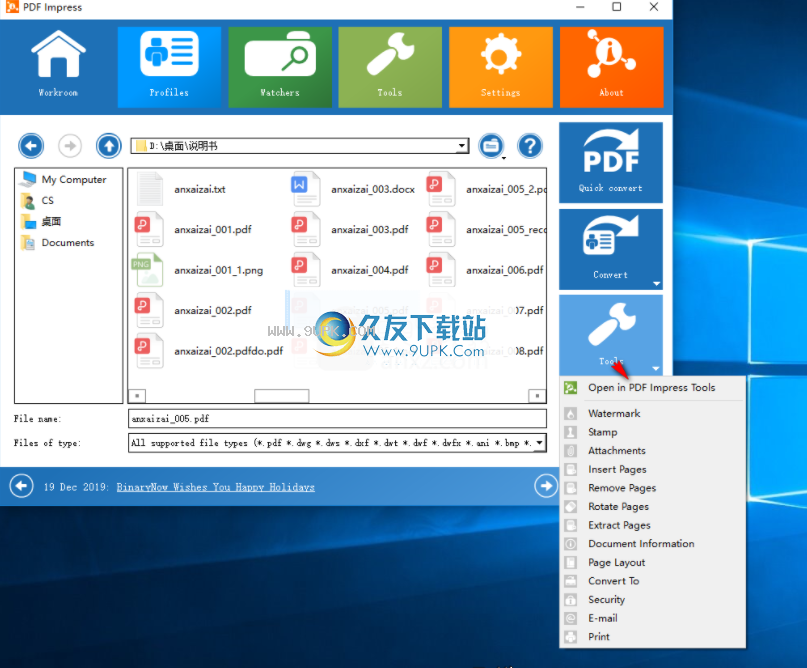Click the Tools wrench side button
This screenshot has width=807, height=668.
[611, 335]
